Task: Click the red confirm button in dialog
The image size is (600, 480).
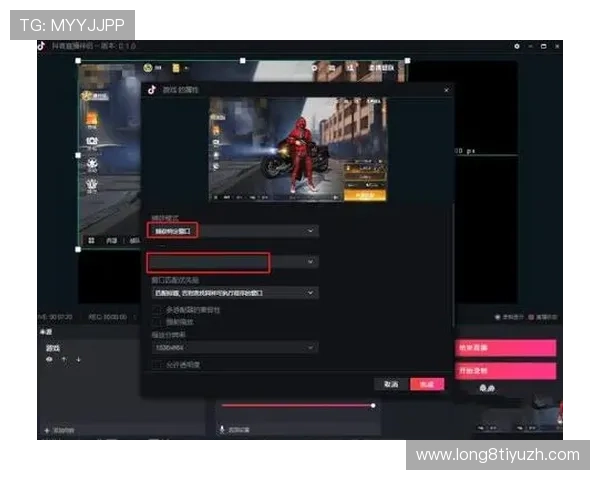Action: tap(427, 384)
